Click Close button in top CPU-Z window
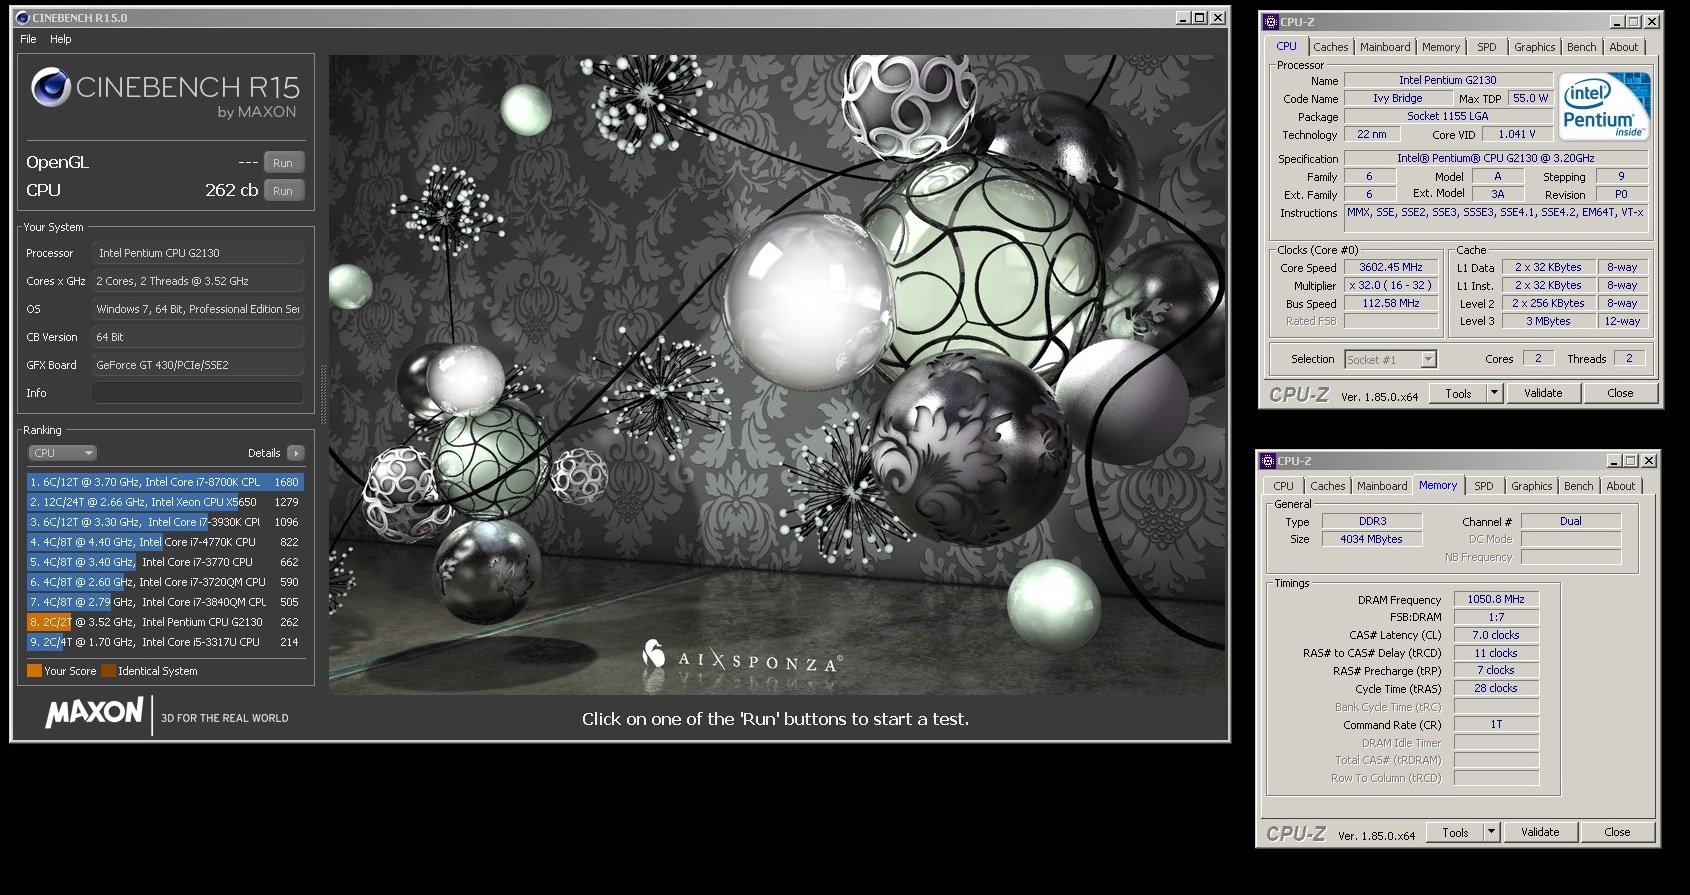The width and height of the screenshot is (1690, 895). coord(1620,394)
